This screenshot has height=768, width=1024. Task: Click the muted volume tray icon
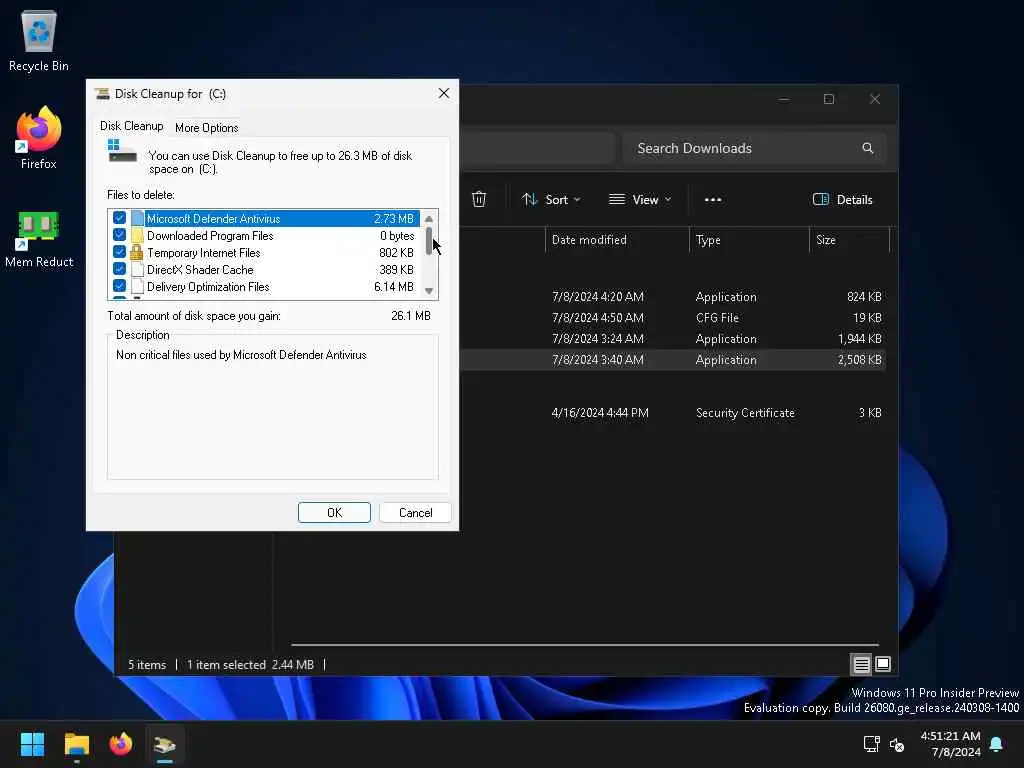tap(897, 744)
